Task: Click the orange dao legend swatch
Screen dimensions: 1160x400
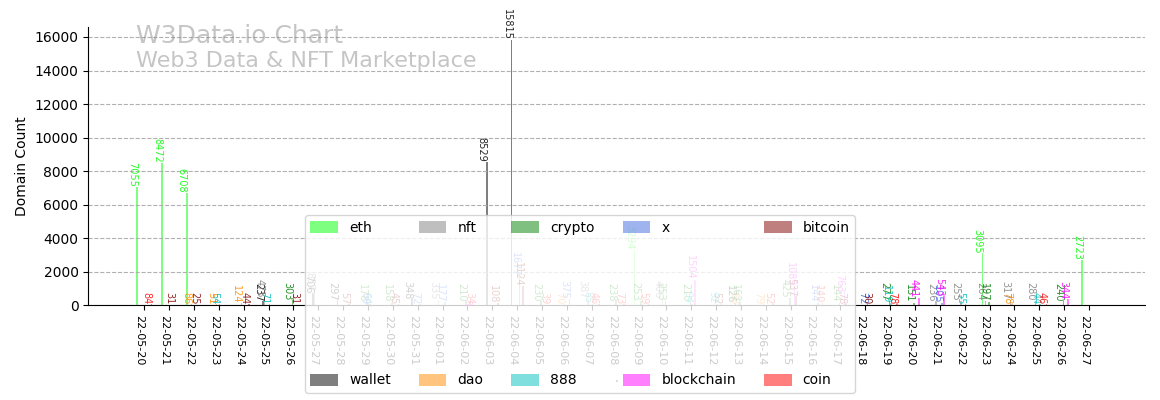Action: pyautogui.click(x=433, y=380)
